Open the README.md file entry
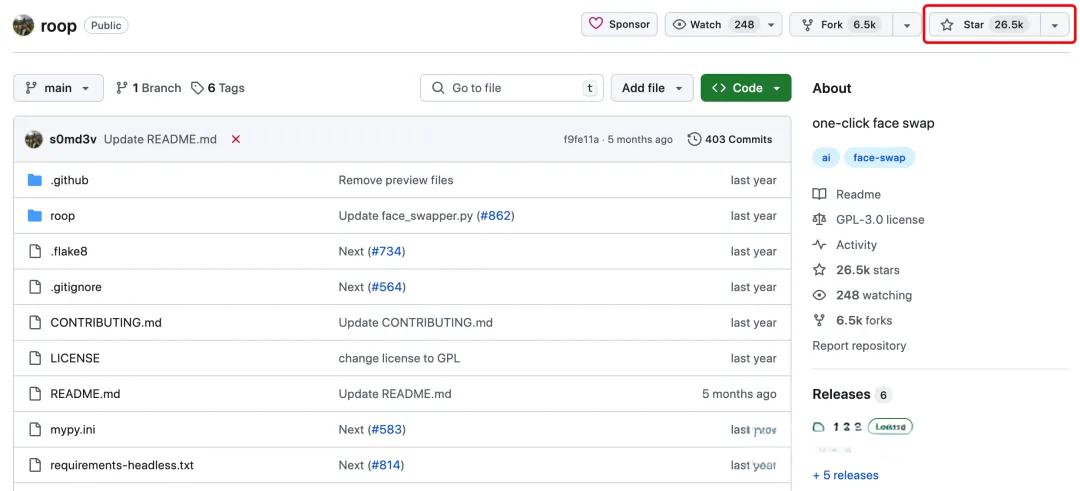Screen dimensions: 1080x491 click(x=85, y=394)
